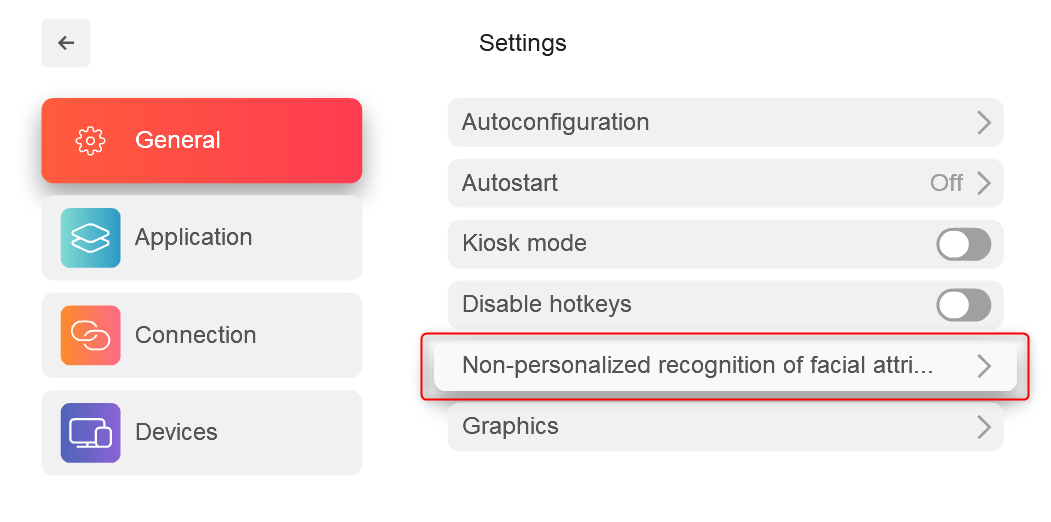Select the General settings tab

202,141
